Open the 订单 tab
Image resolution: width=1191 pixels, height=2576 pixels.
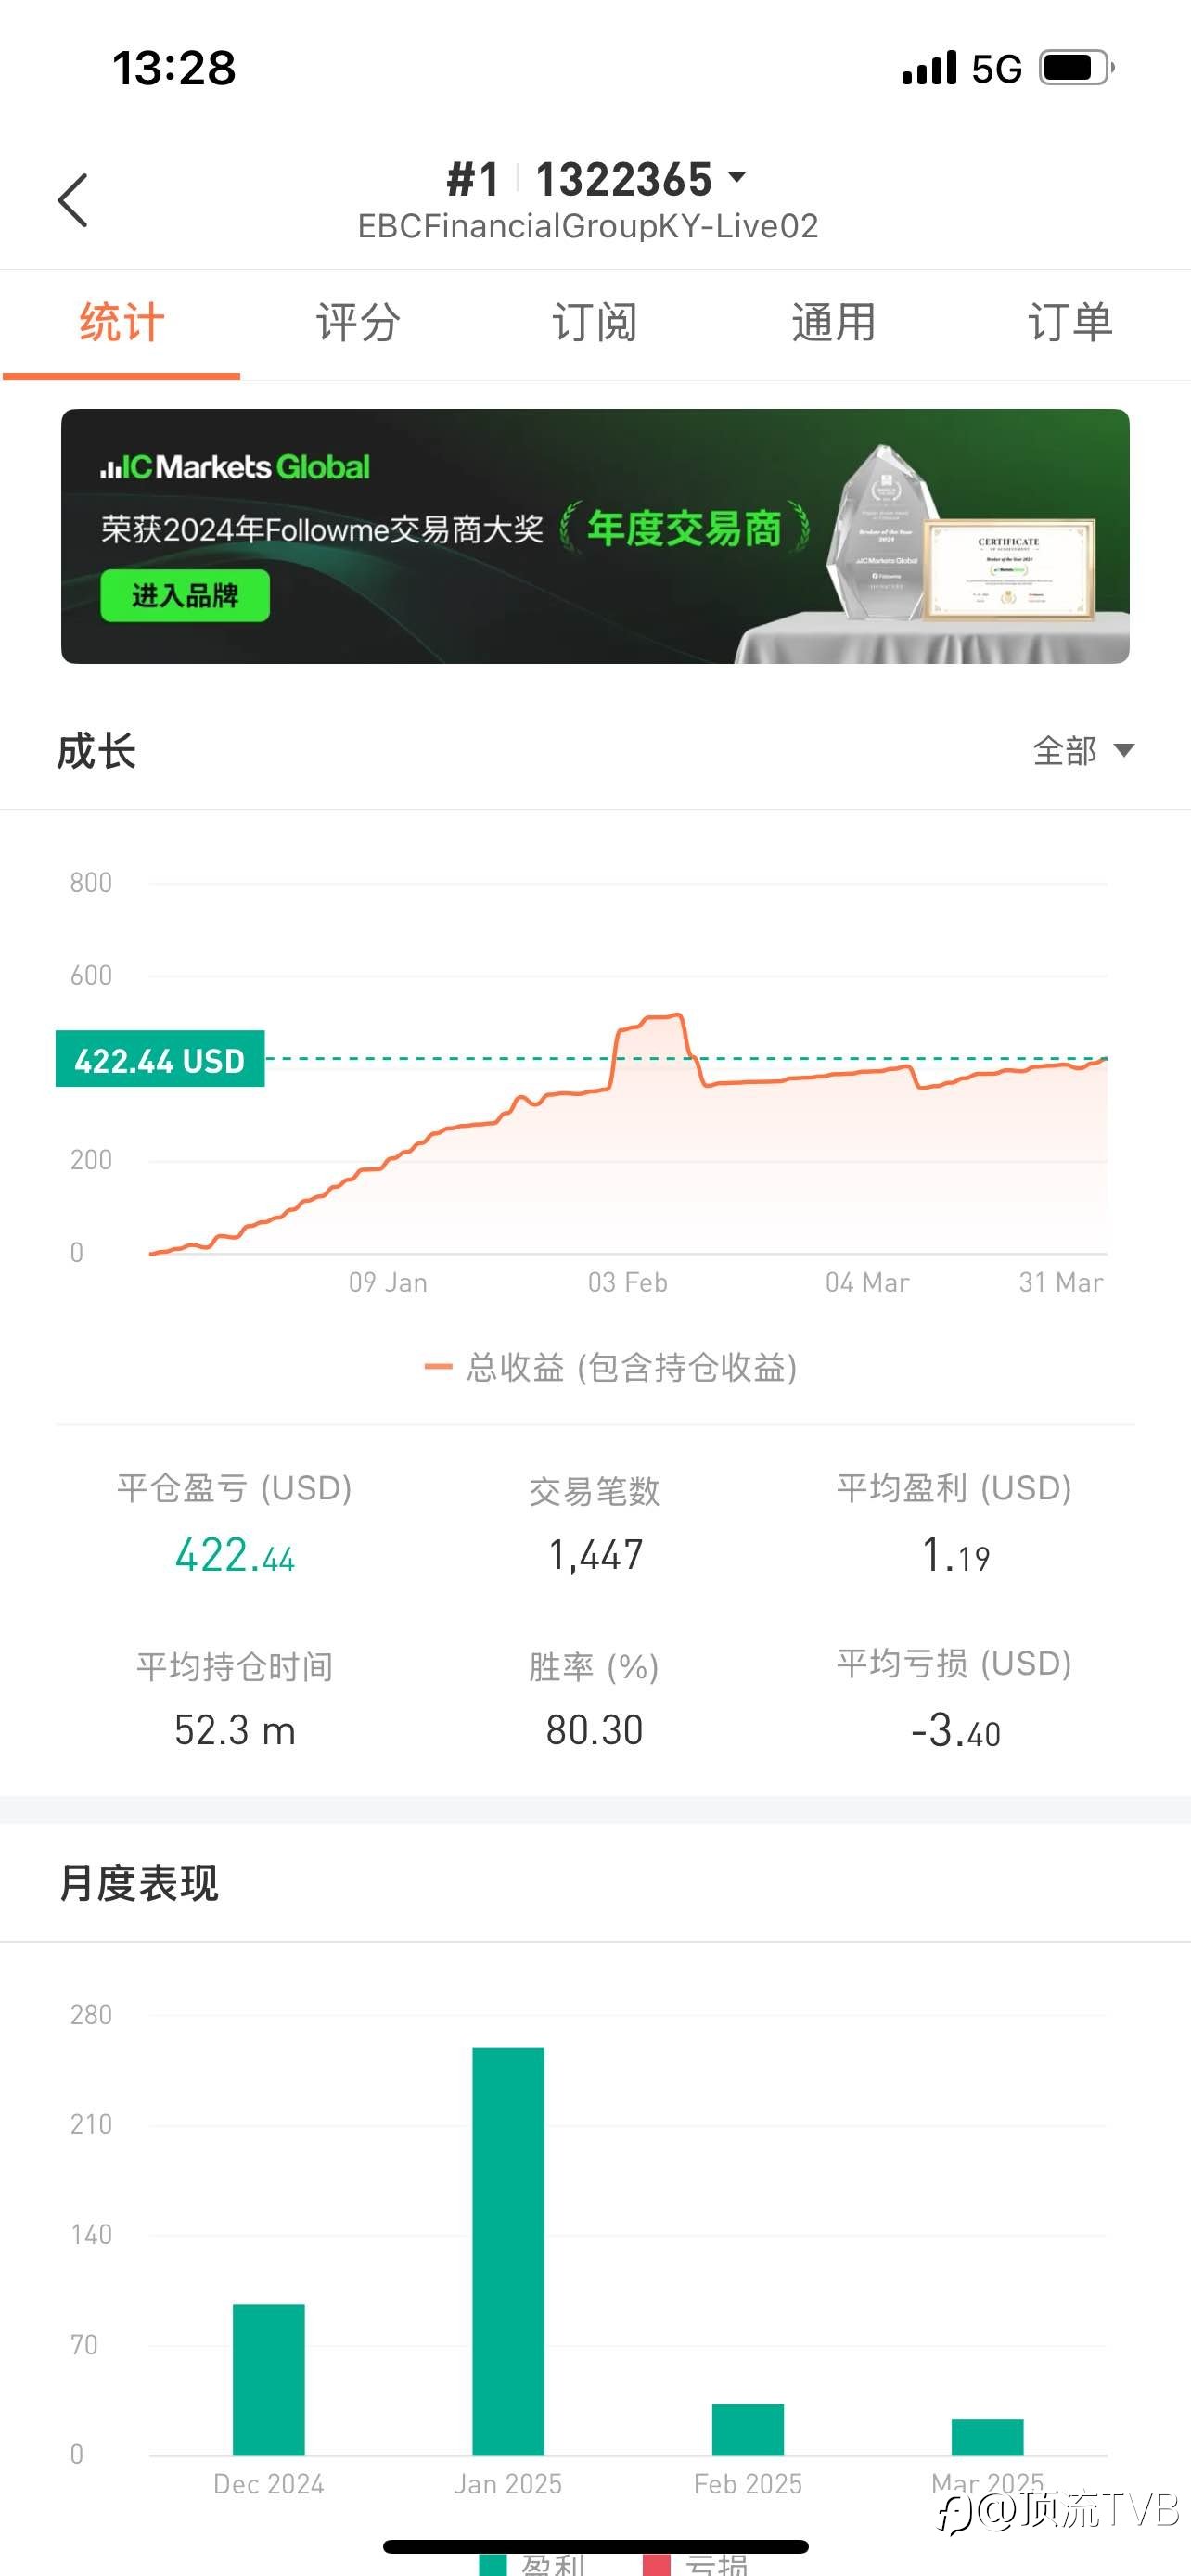point(1070,323)
